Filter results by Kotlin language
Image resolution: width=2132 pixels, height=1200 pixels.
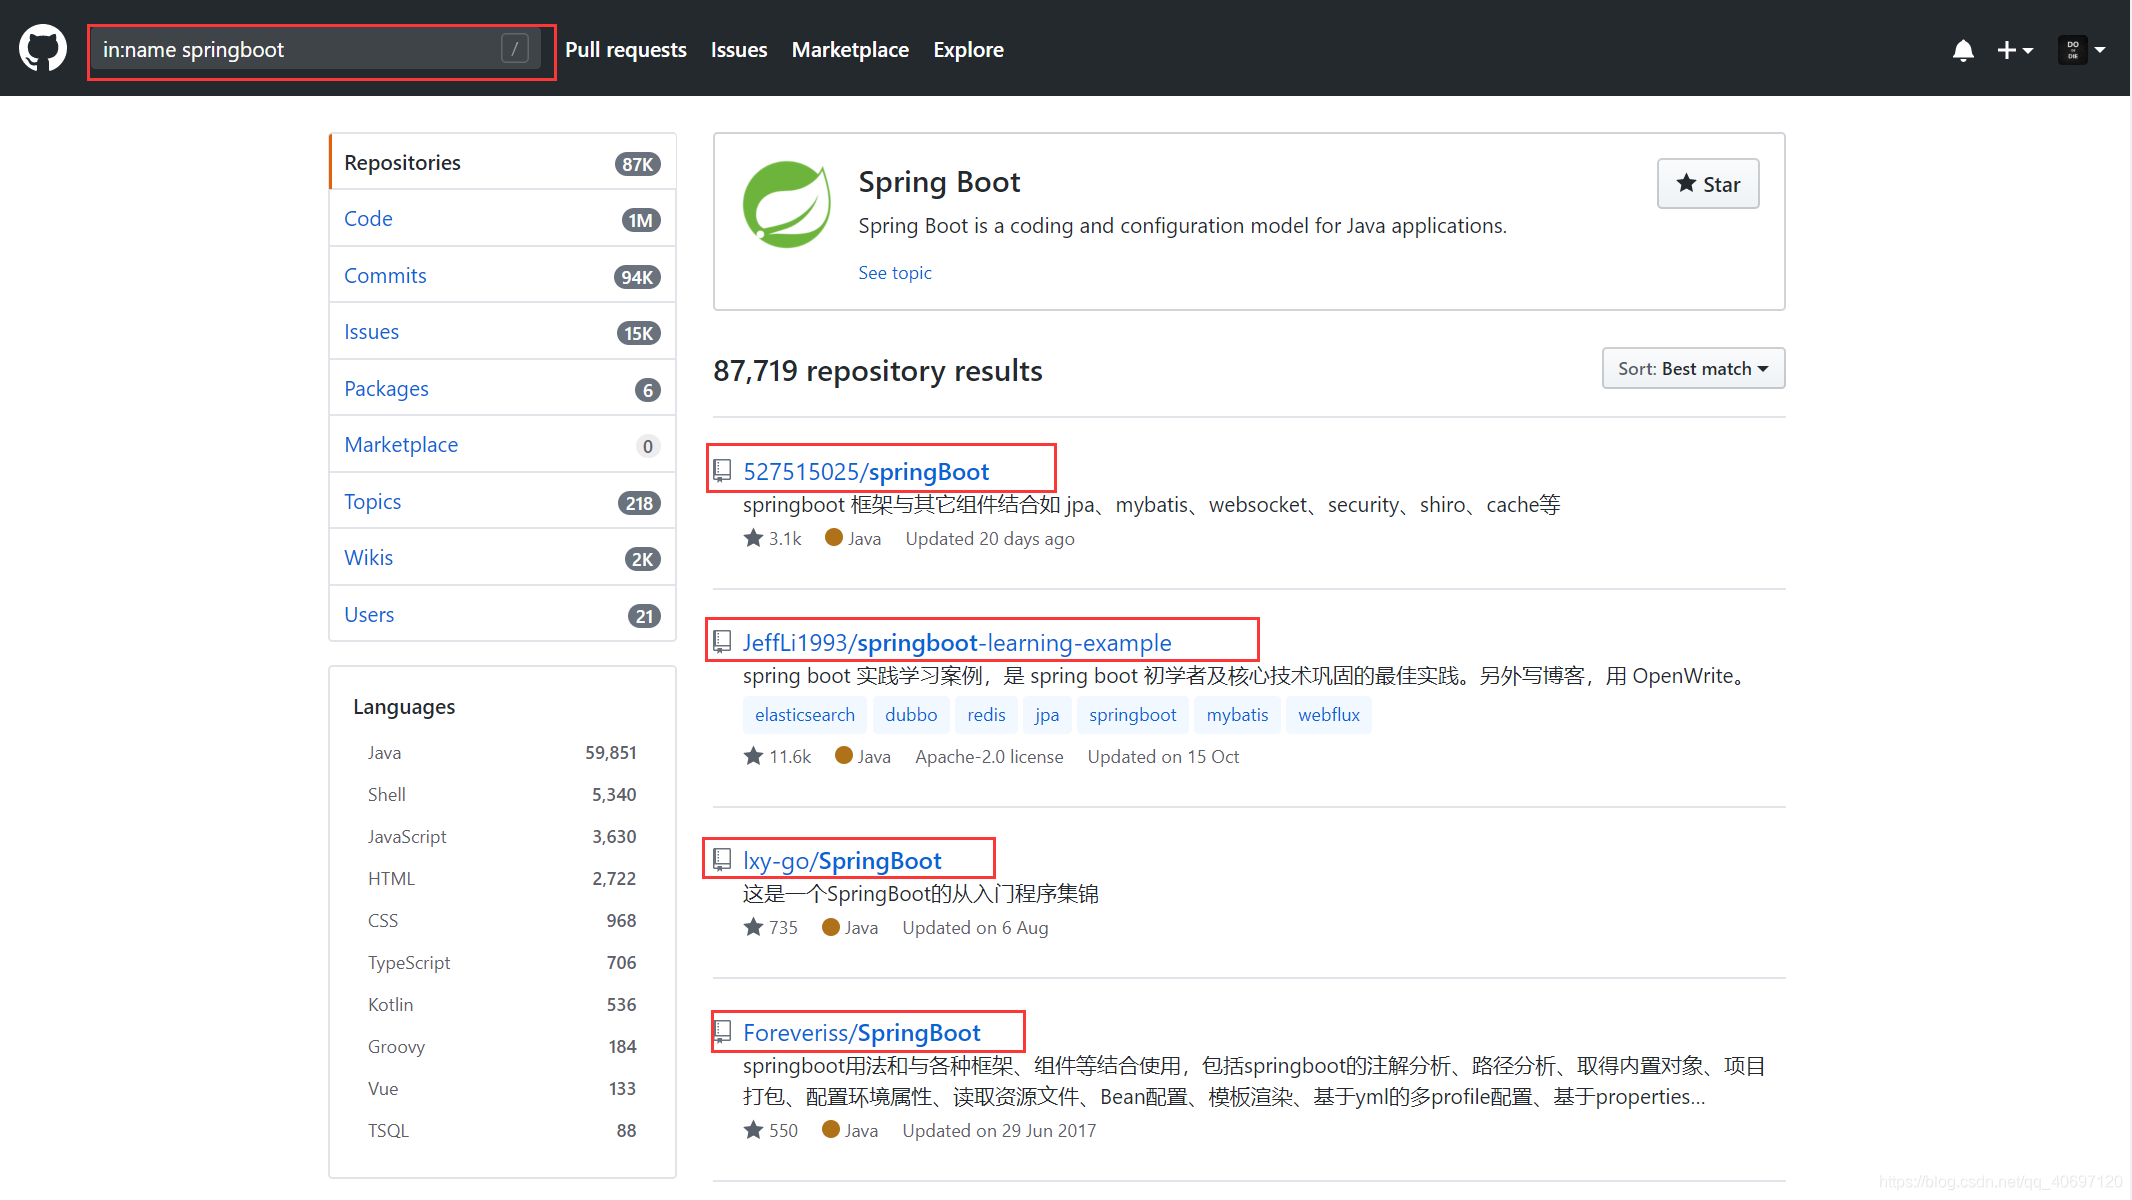pos(502,1005)
